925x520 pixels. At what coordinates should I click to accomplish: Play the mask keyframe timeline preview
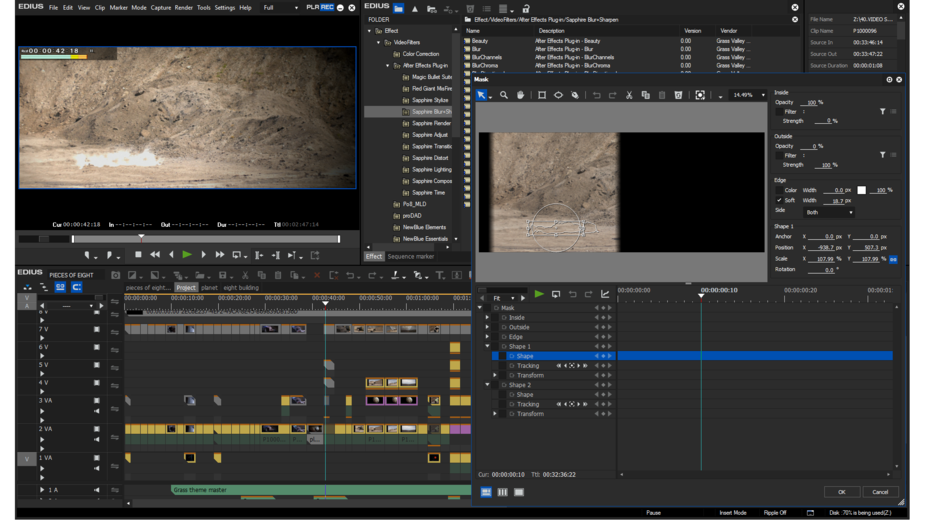tap(539, 294)
